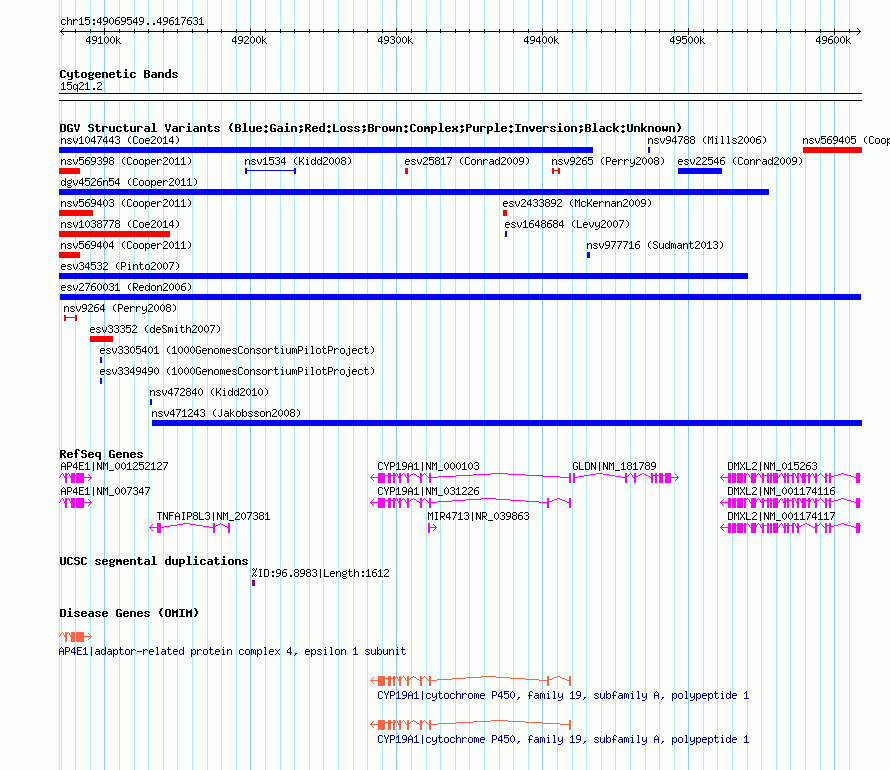Select the DMXL2|NM_001174117 transcript label

coord(782,516)
